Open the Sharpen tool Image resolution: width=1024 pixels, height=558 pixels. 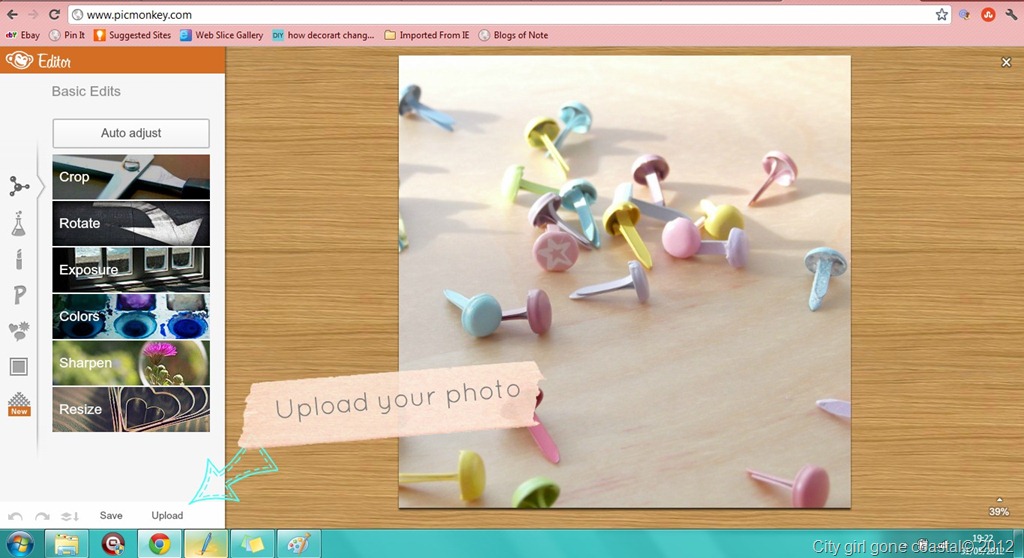tap(131, 363)
